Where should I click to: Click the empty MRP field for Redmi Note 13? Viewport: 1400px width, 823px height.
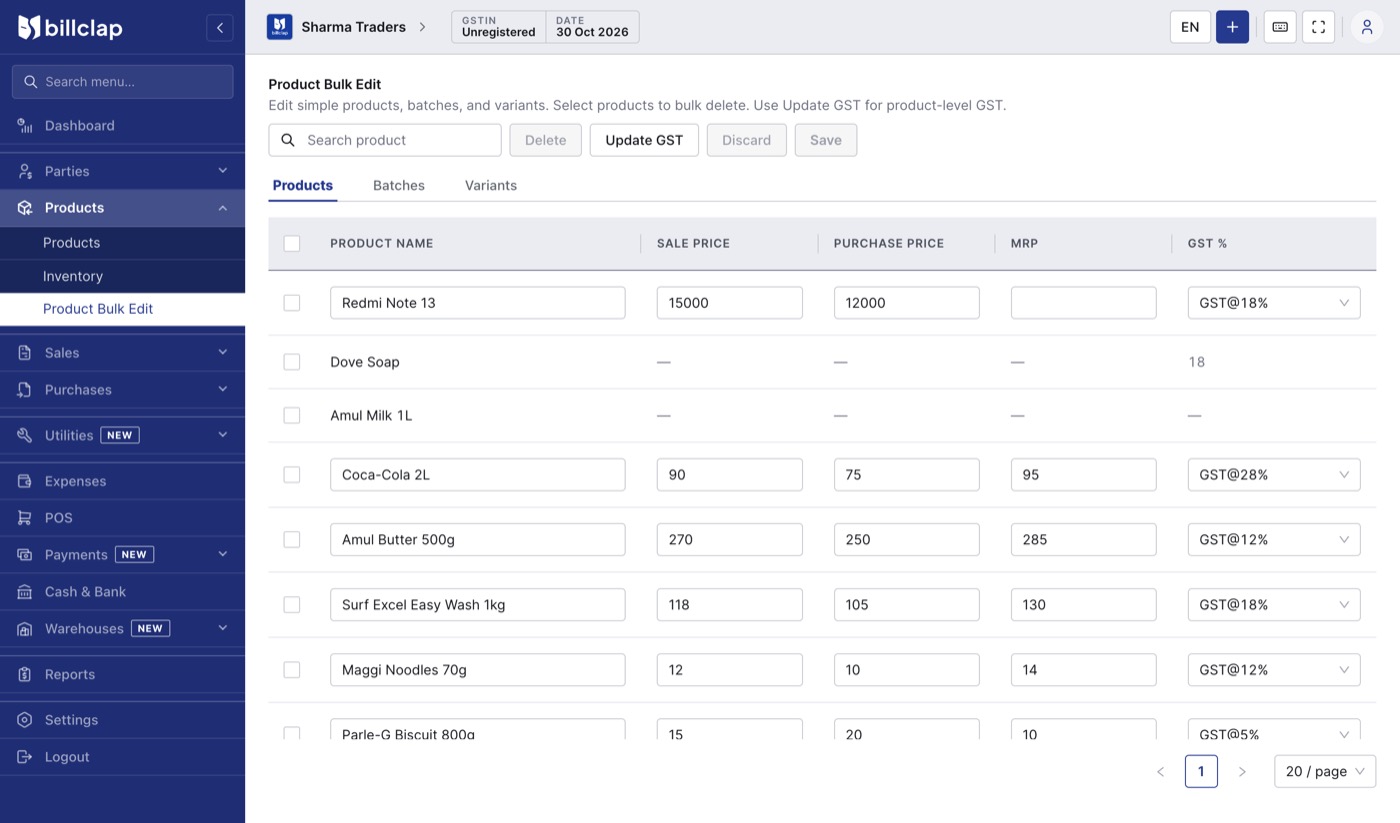click(x=1084, y=303)
